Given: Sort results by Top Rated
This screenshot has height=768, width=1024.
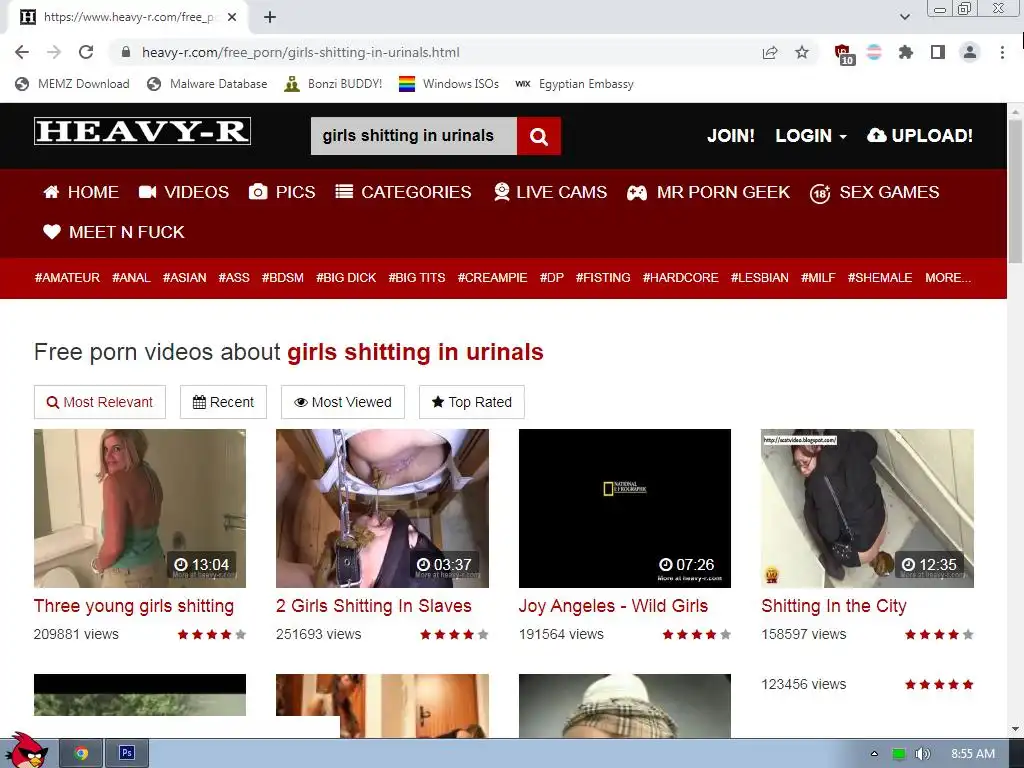Looking at the screenshot, I should pyautogui.click(x=472, y=402).
